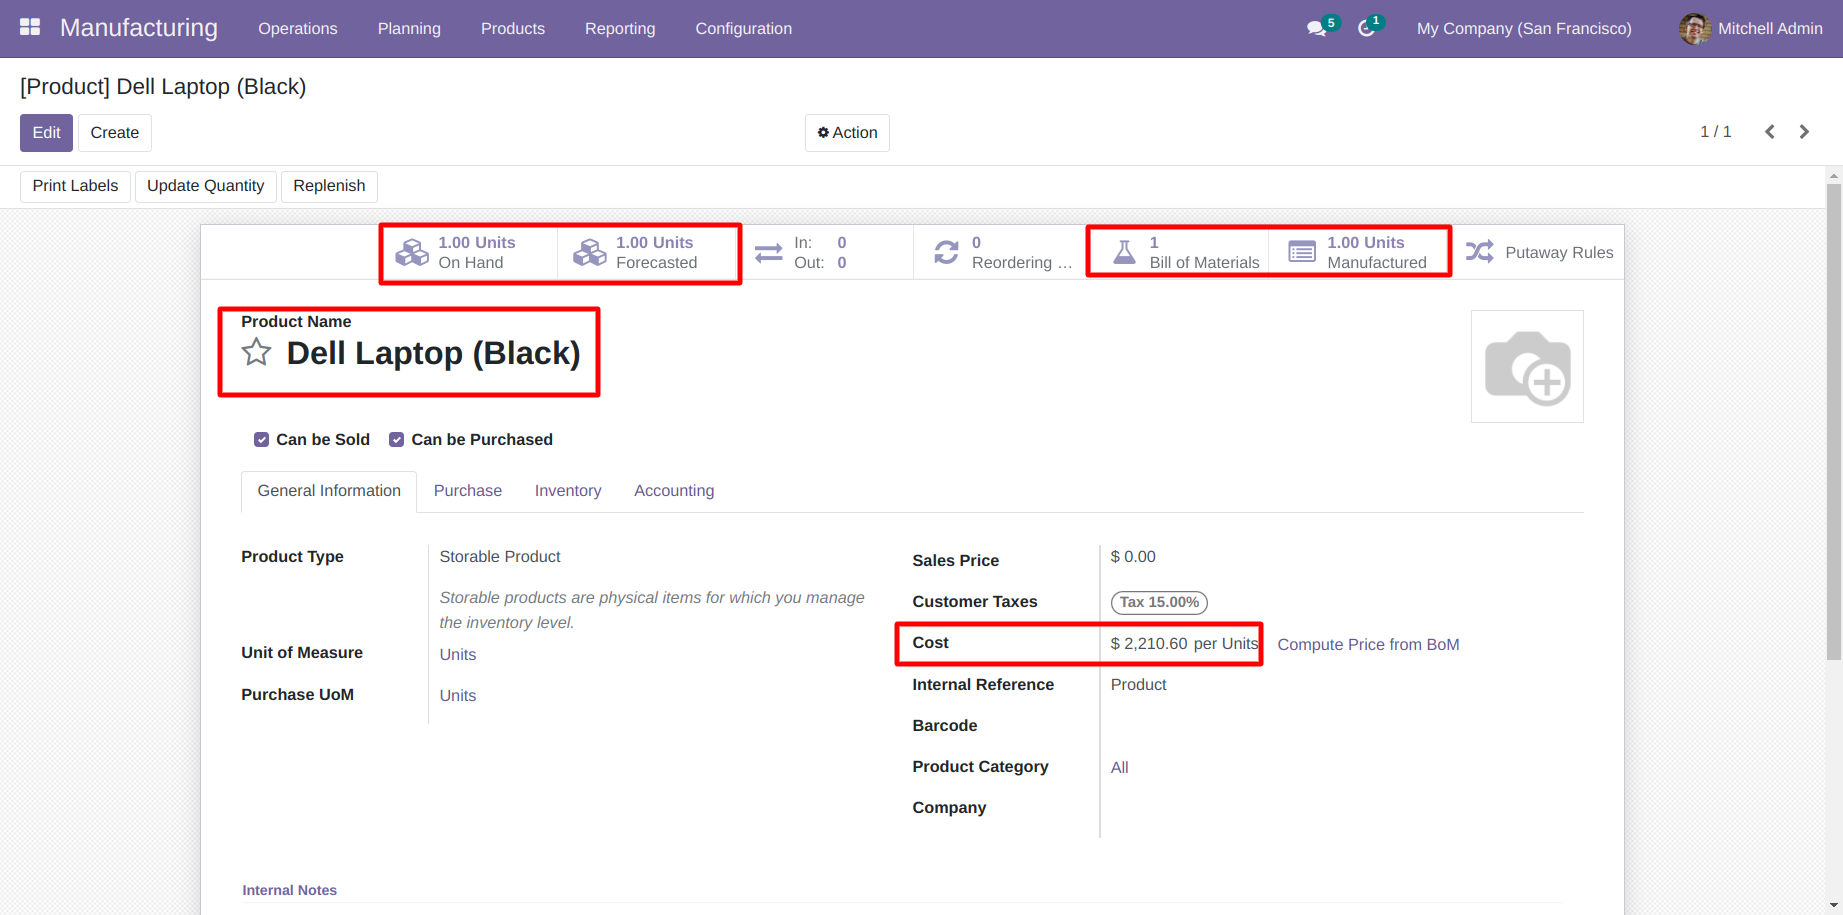Click the Edit button
1843x915 pixels.
pyautogui.click(x=46, y=133)
